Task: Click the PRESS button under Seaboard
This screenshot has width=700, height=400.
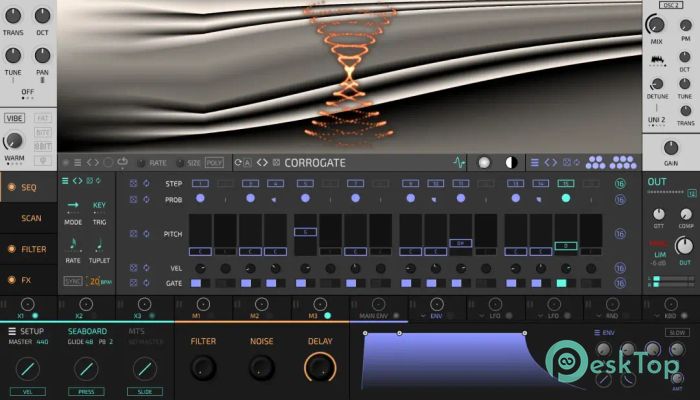Action: pos(85,391)
